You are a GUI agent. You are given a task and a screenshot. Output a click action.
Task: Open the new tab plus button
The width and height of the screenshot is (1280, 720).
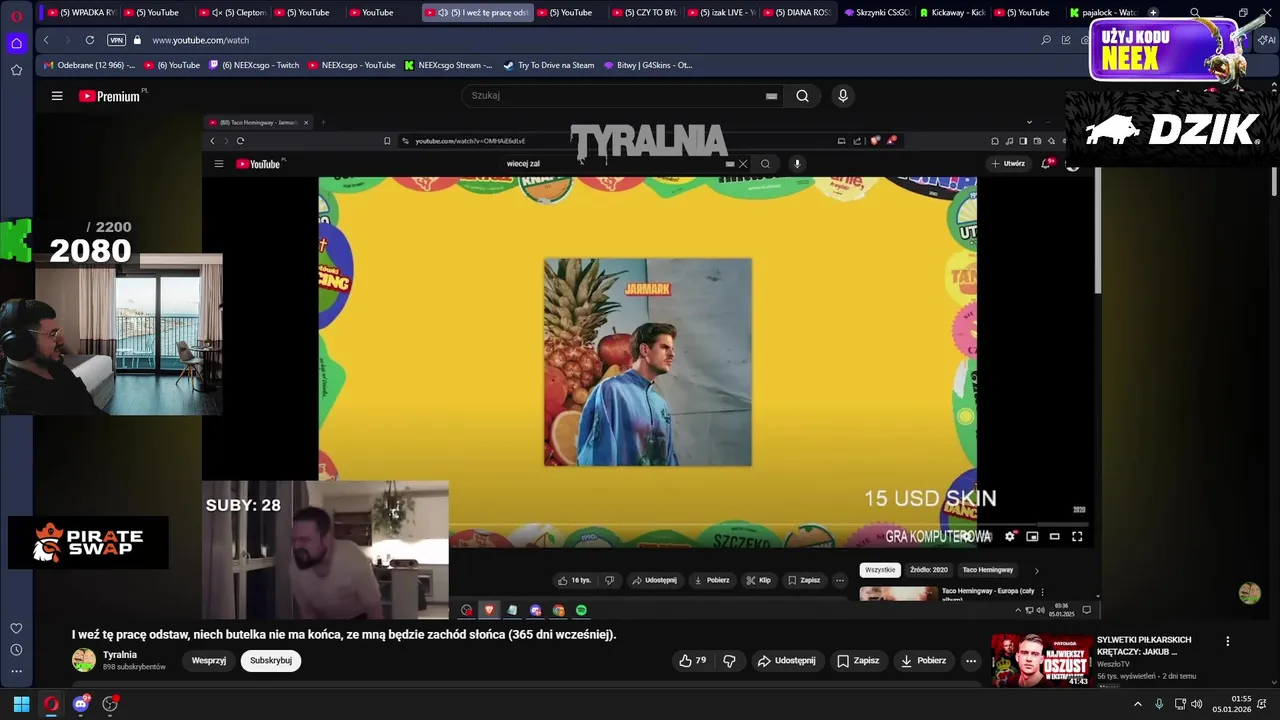pos(1153,13)
